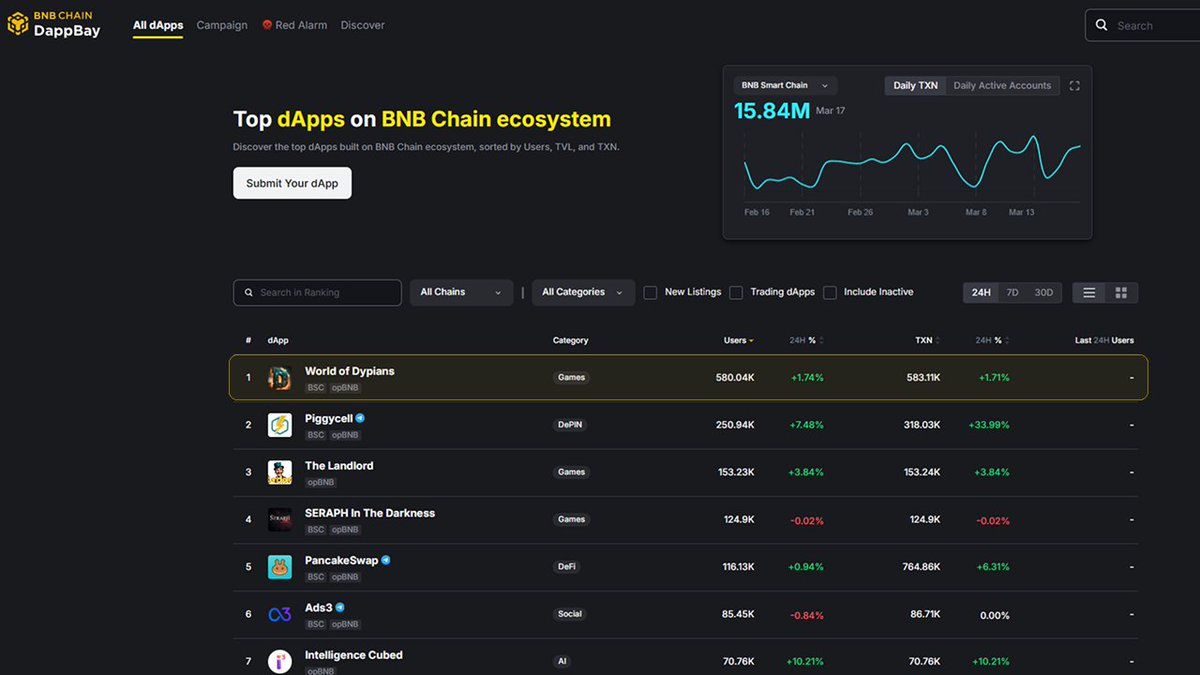Click the Social category tag
The width and height of the screenshot is (1200, 675).
coord(570,614)
